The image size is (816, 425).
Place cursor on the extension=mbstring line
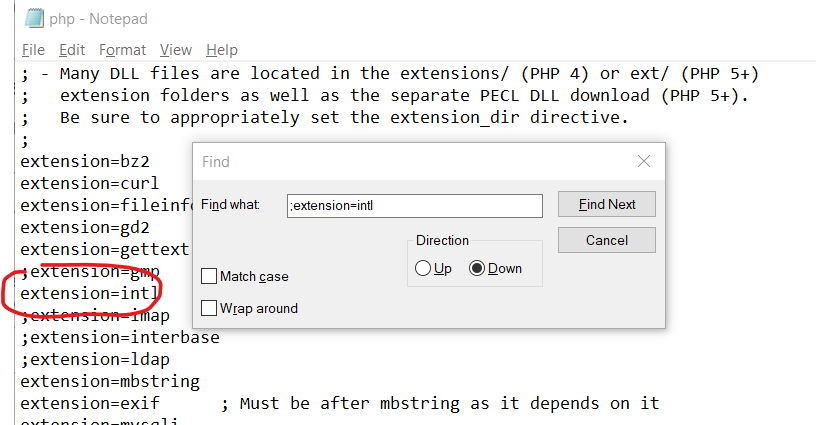110,382
